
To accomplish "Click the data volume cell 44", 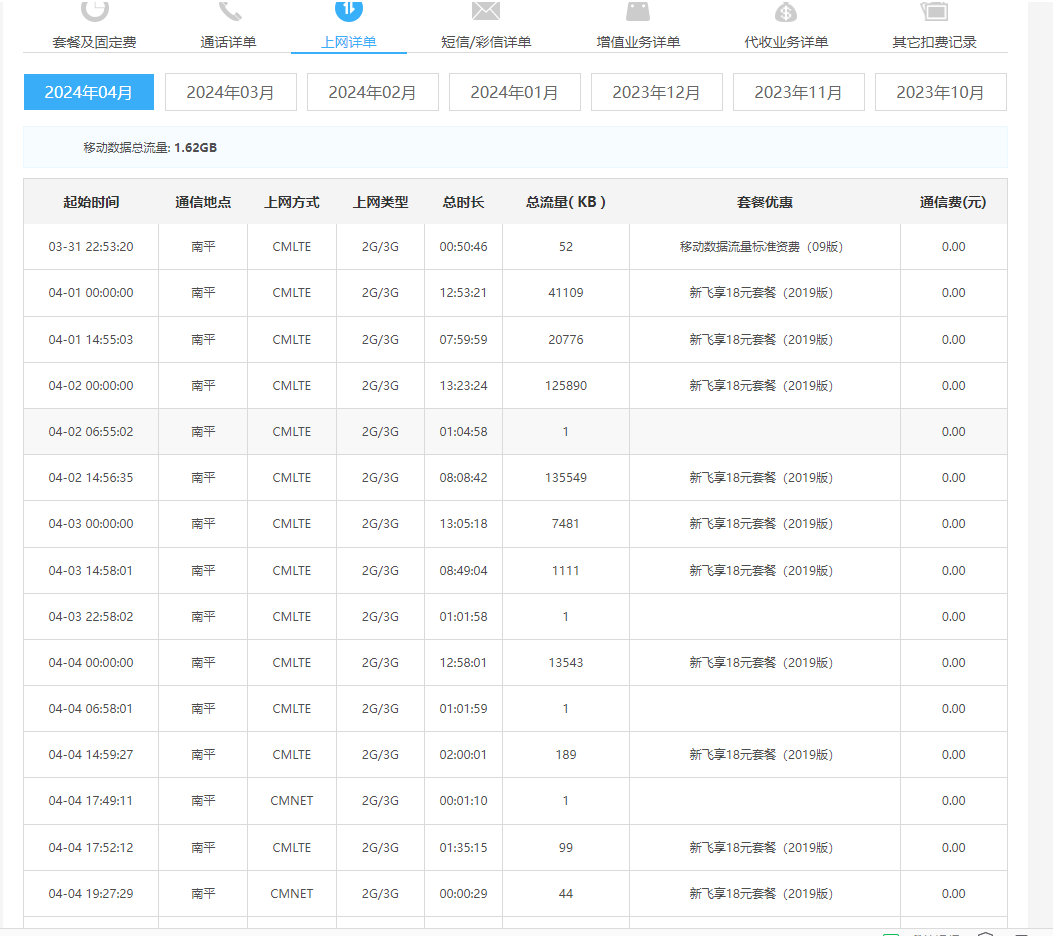I will [565, 894].
